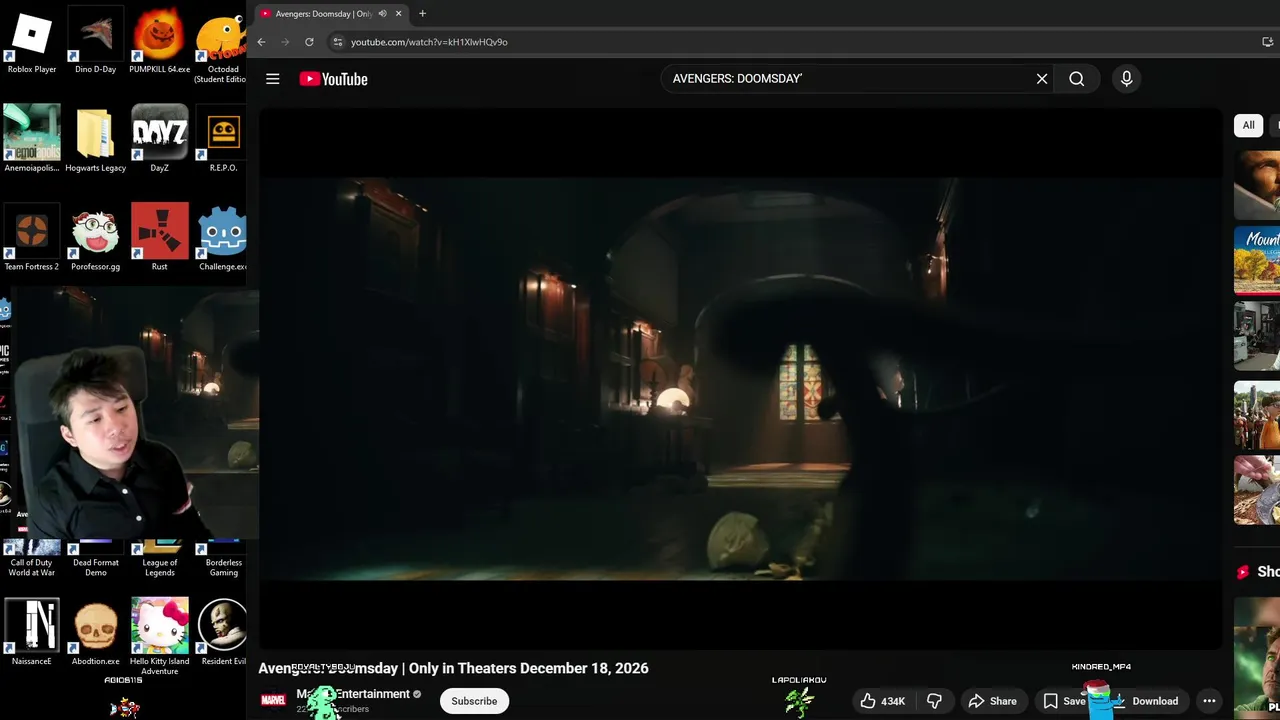This screenshot has height=720, width=1280.
Task: Close the Avengers: Doomsday browser tab
Action: tap(398, 14)
